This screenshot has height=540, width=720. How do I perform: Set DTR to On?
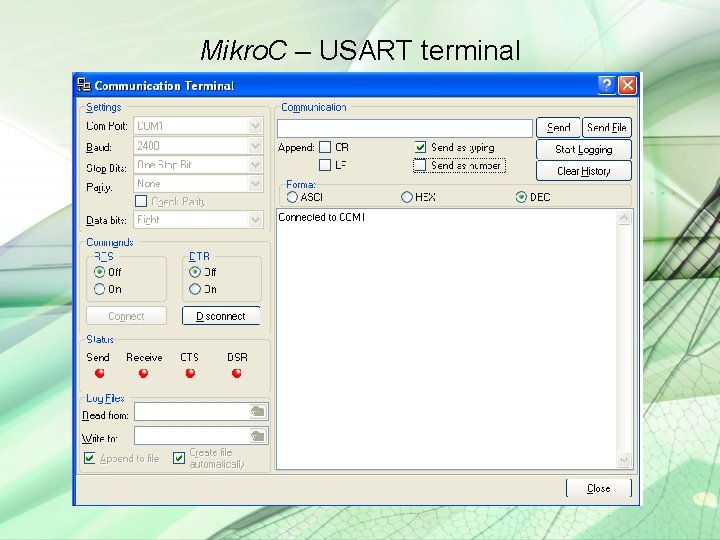(x=195, y=289)
